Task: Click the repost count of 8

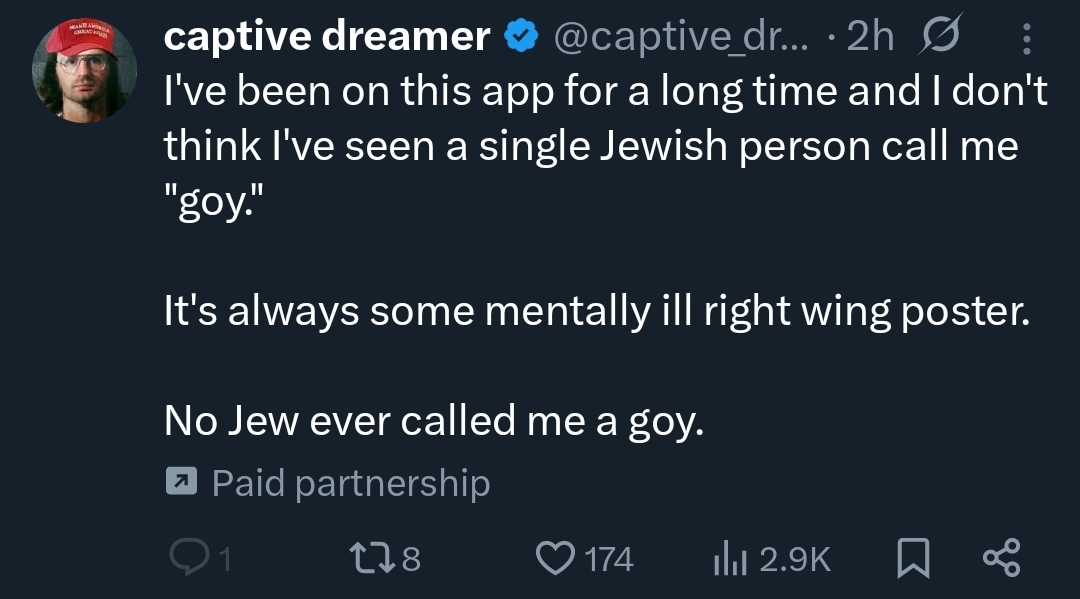Action: [410, 559]
